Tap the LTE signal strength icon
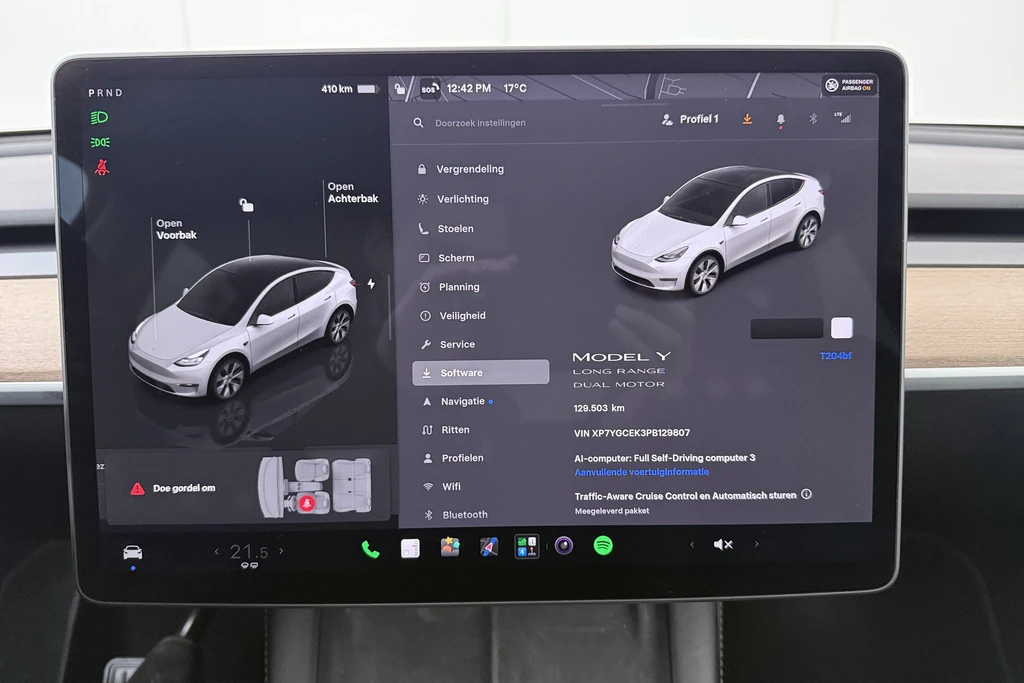Viewport: 1024px width, 683px height. coord(842,118)
